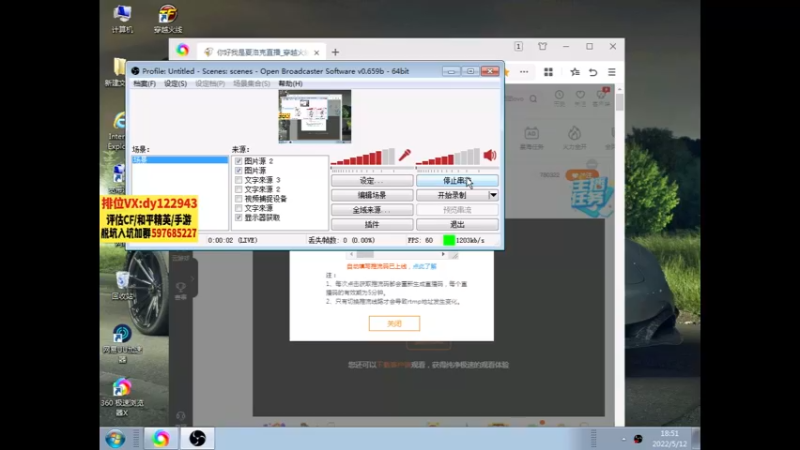Select the highlighted scene in the scene list
The image size is (800, 450).
(x=180, y=160)
